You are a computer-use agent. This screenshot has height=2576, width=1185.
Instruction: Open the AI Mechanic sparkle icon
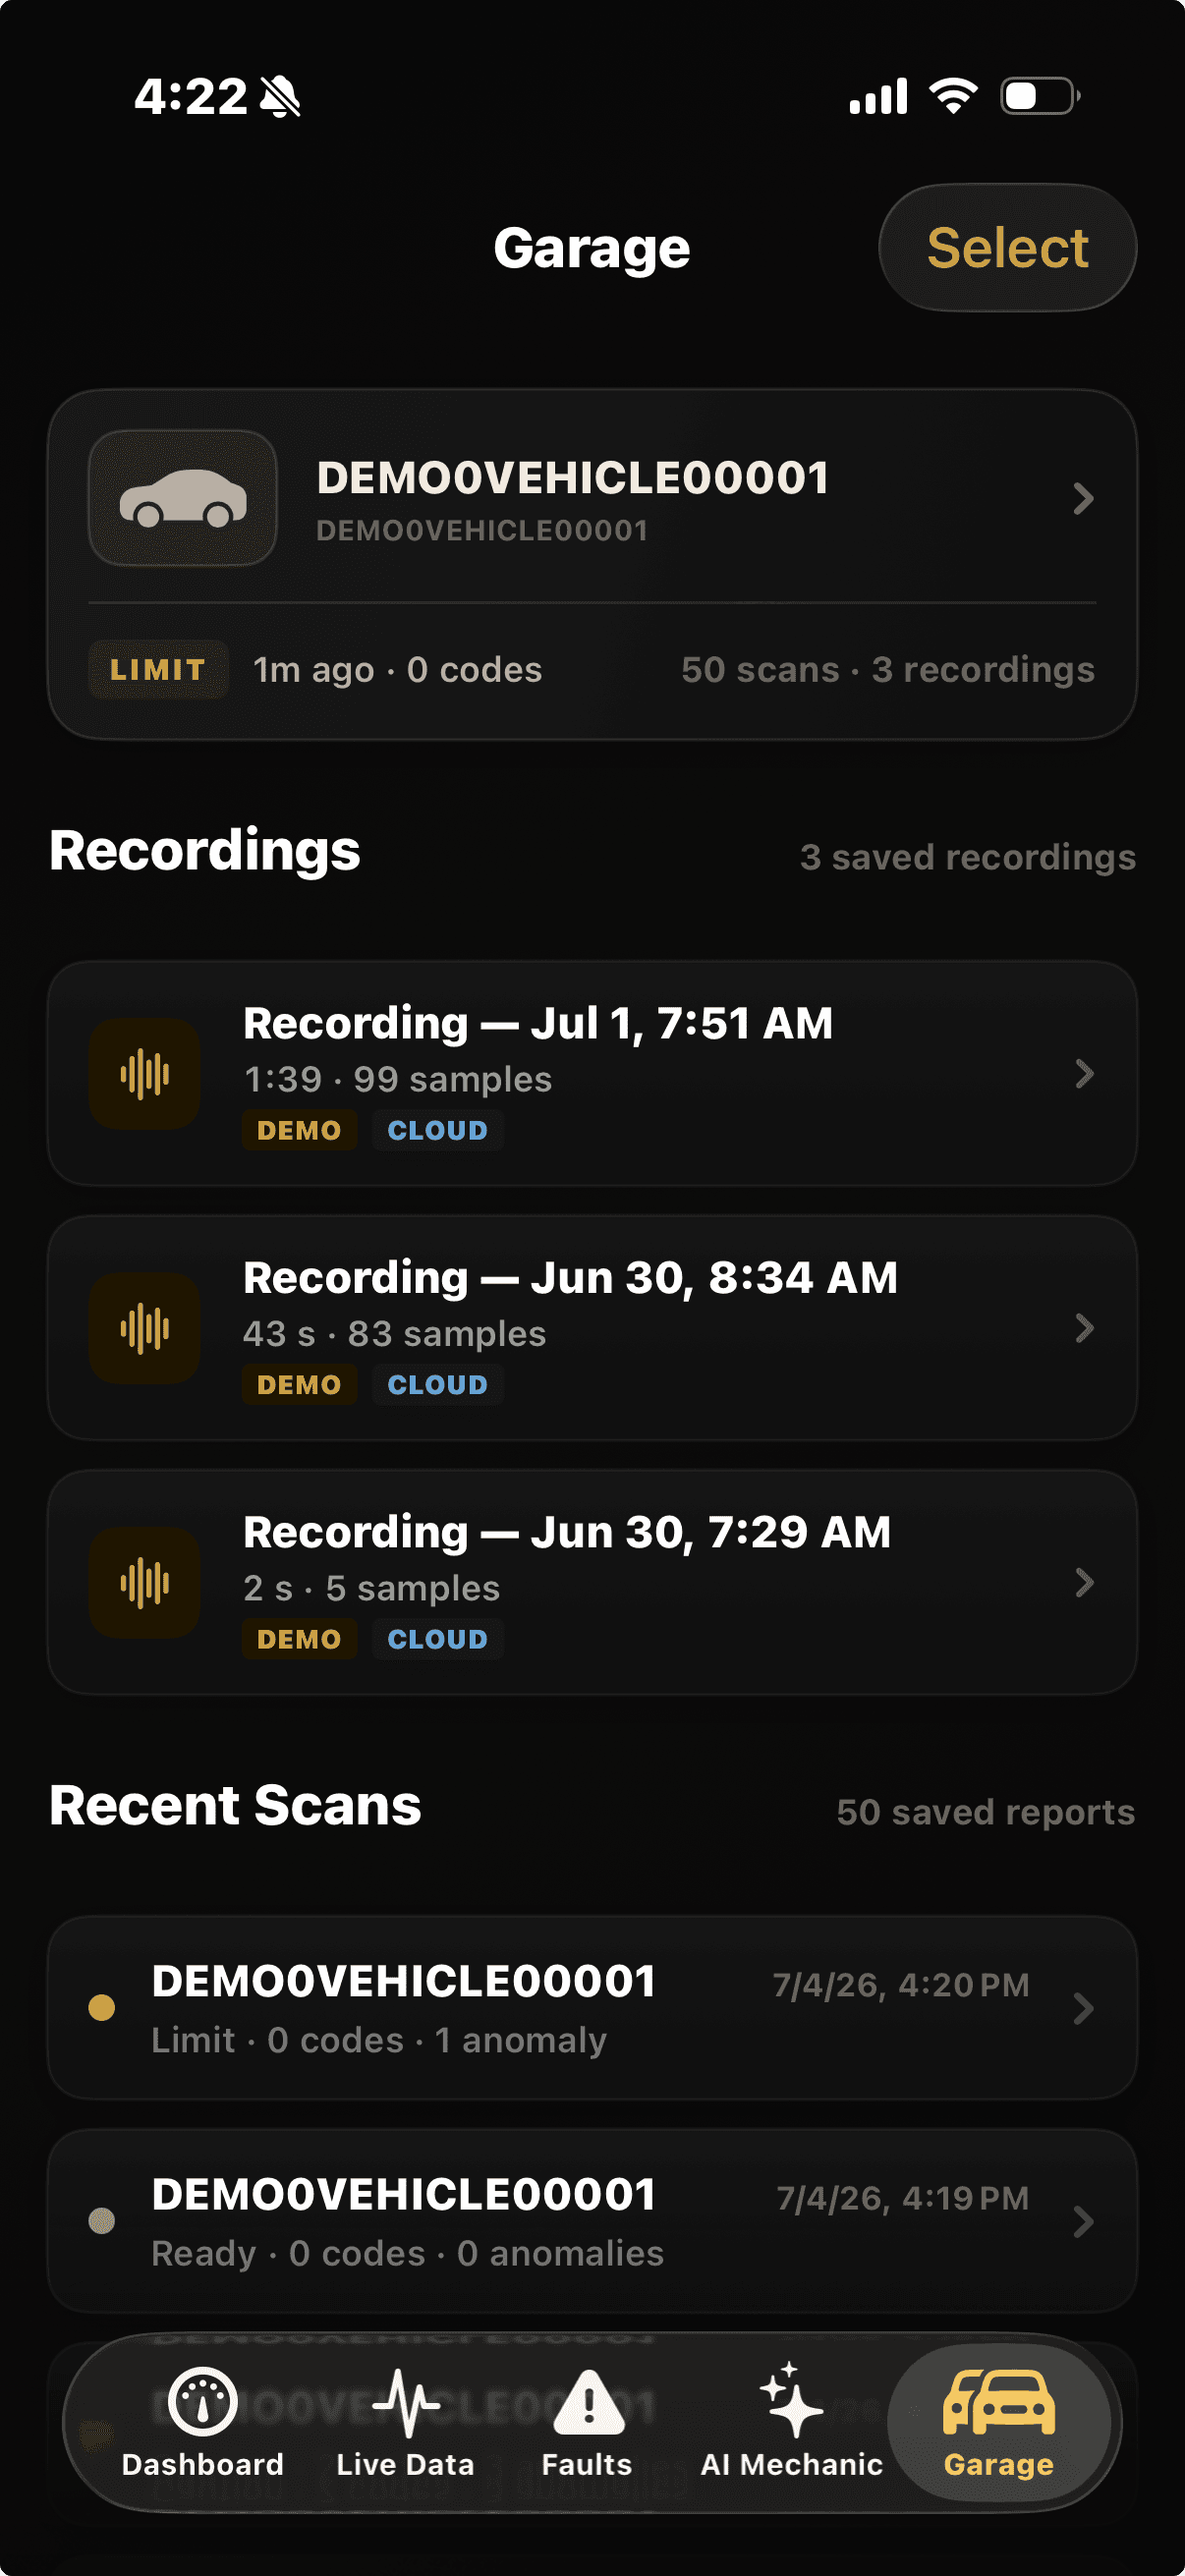click(x=791, y=2401)
